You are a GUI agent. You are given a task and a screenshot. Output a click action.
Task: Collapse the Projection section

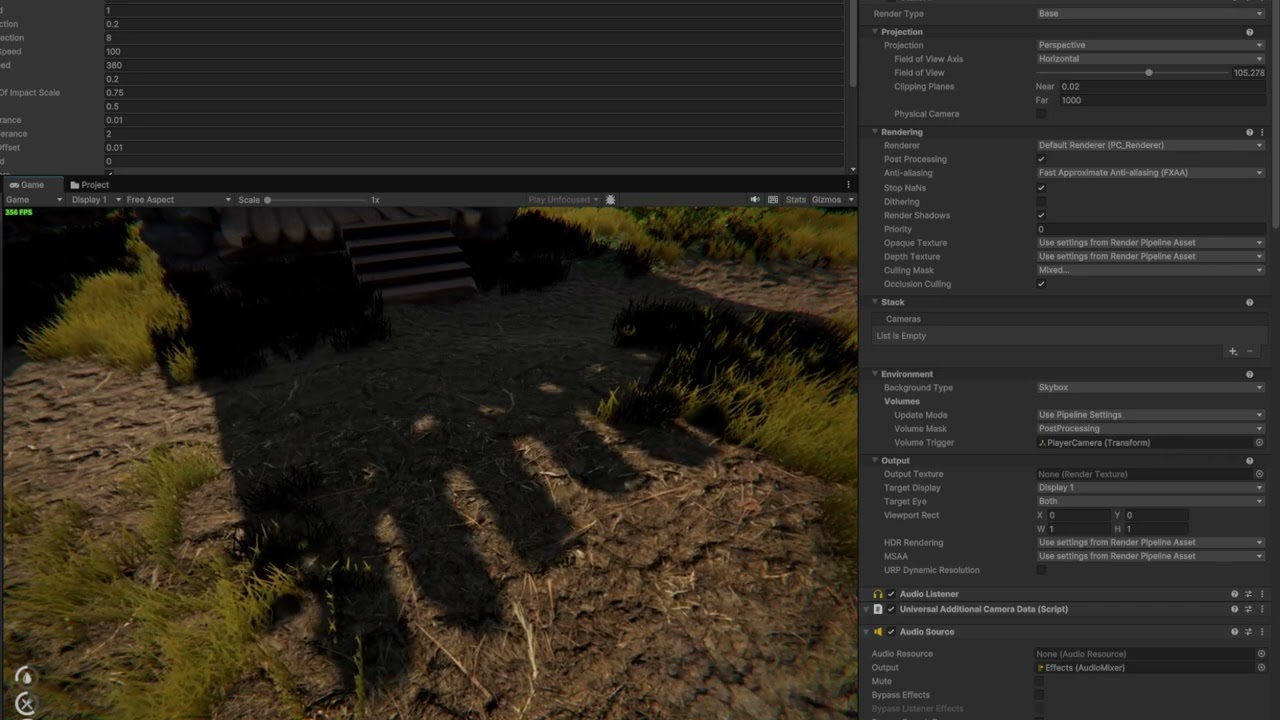[875, 31]
